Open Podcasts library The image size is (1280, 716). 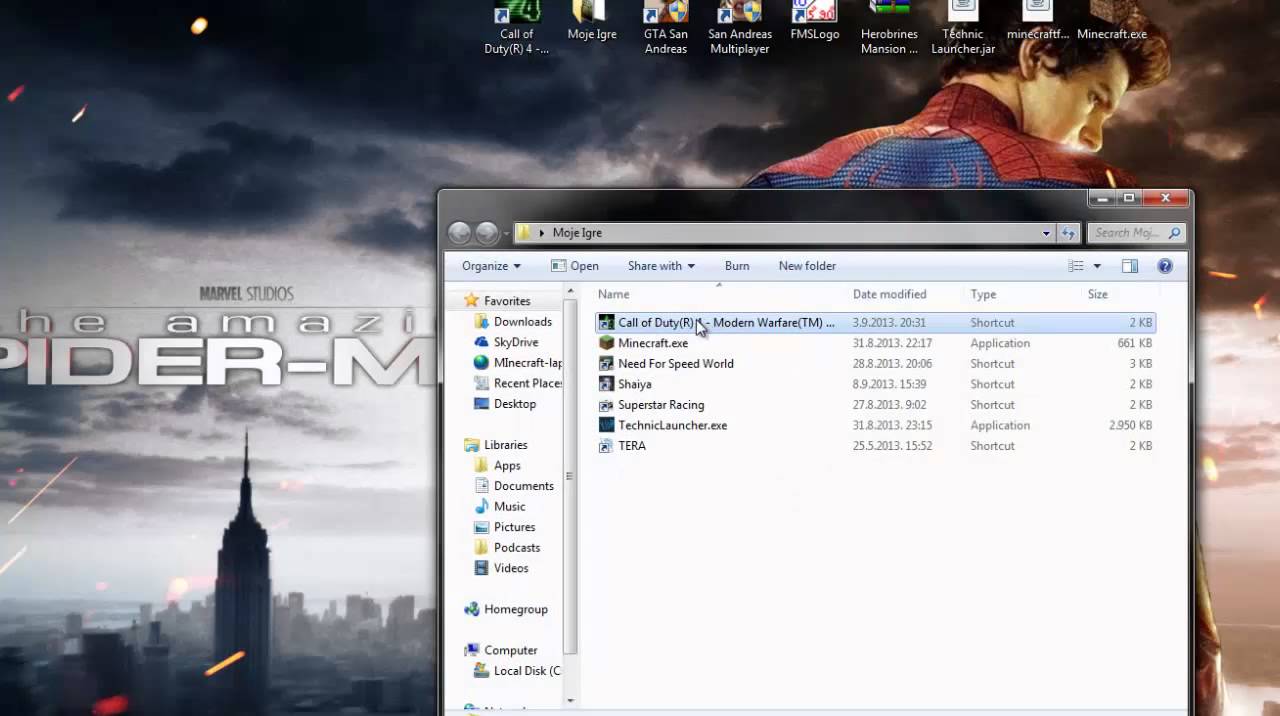[x=506, y=548]
